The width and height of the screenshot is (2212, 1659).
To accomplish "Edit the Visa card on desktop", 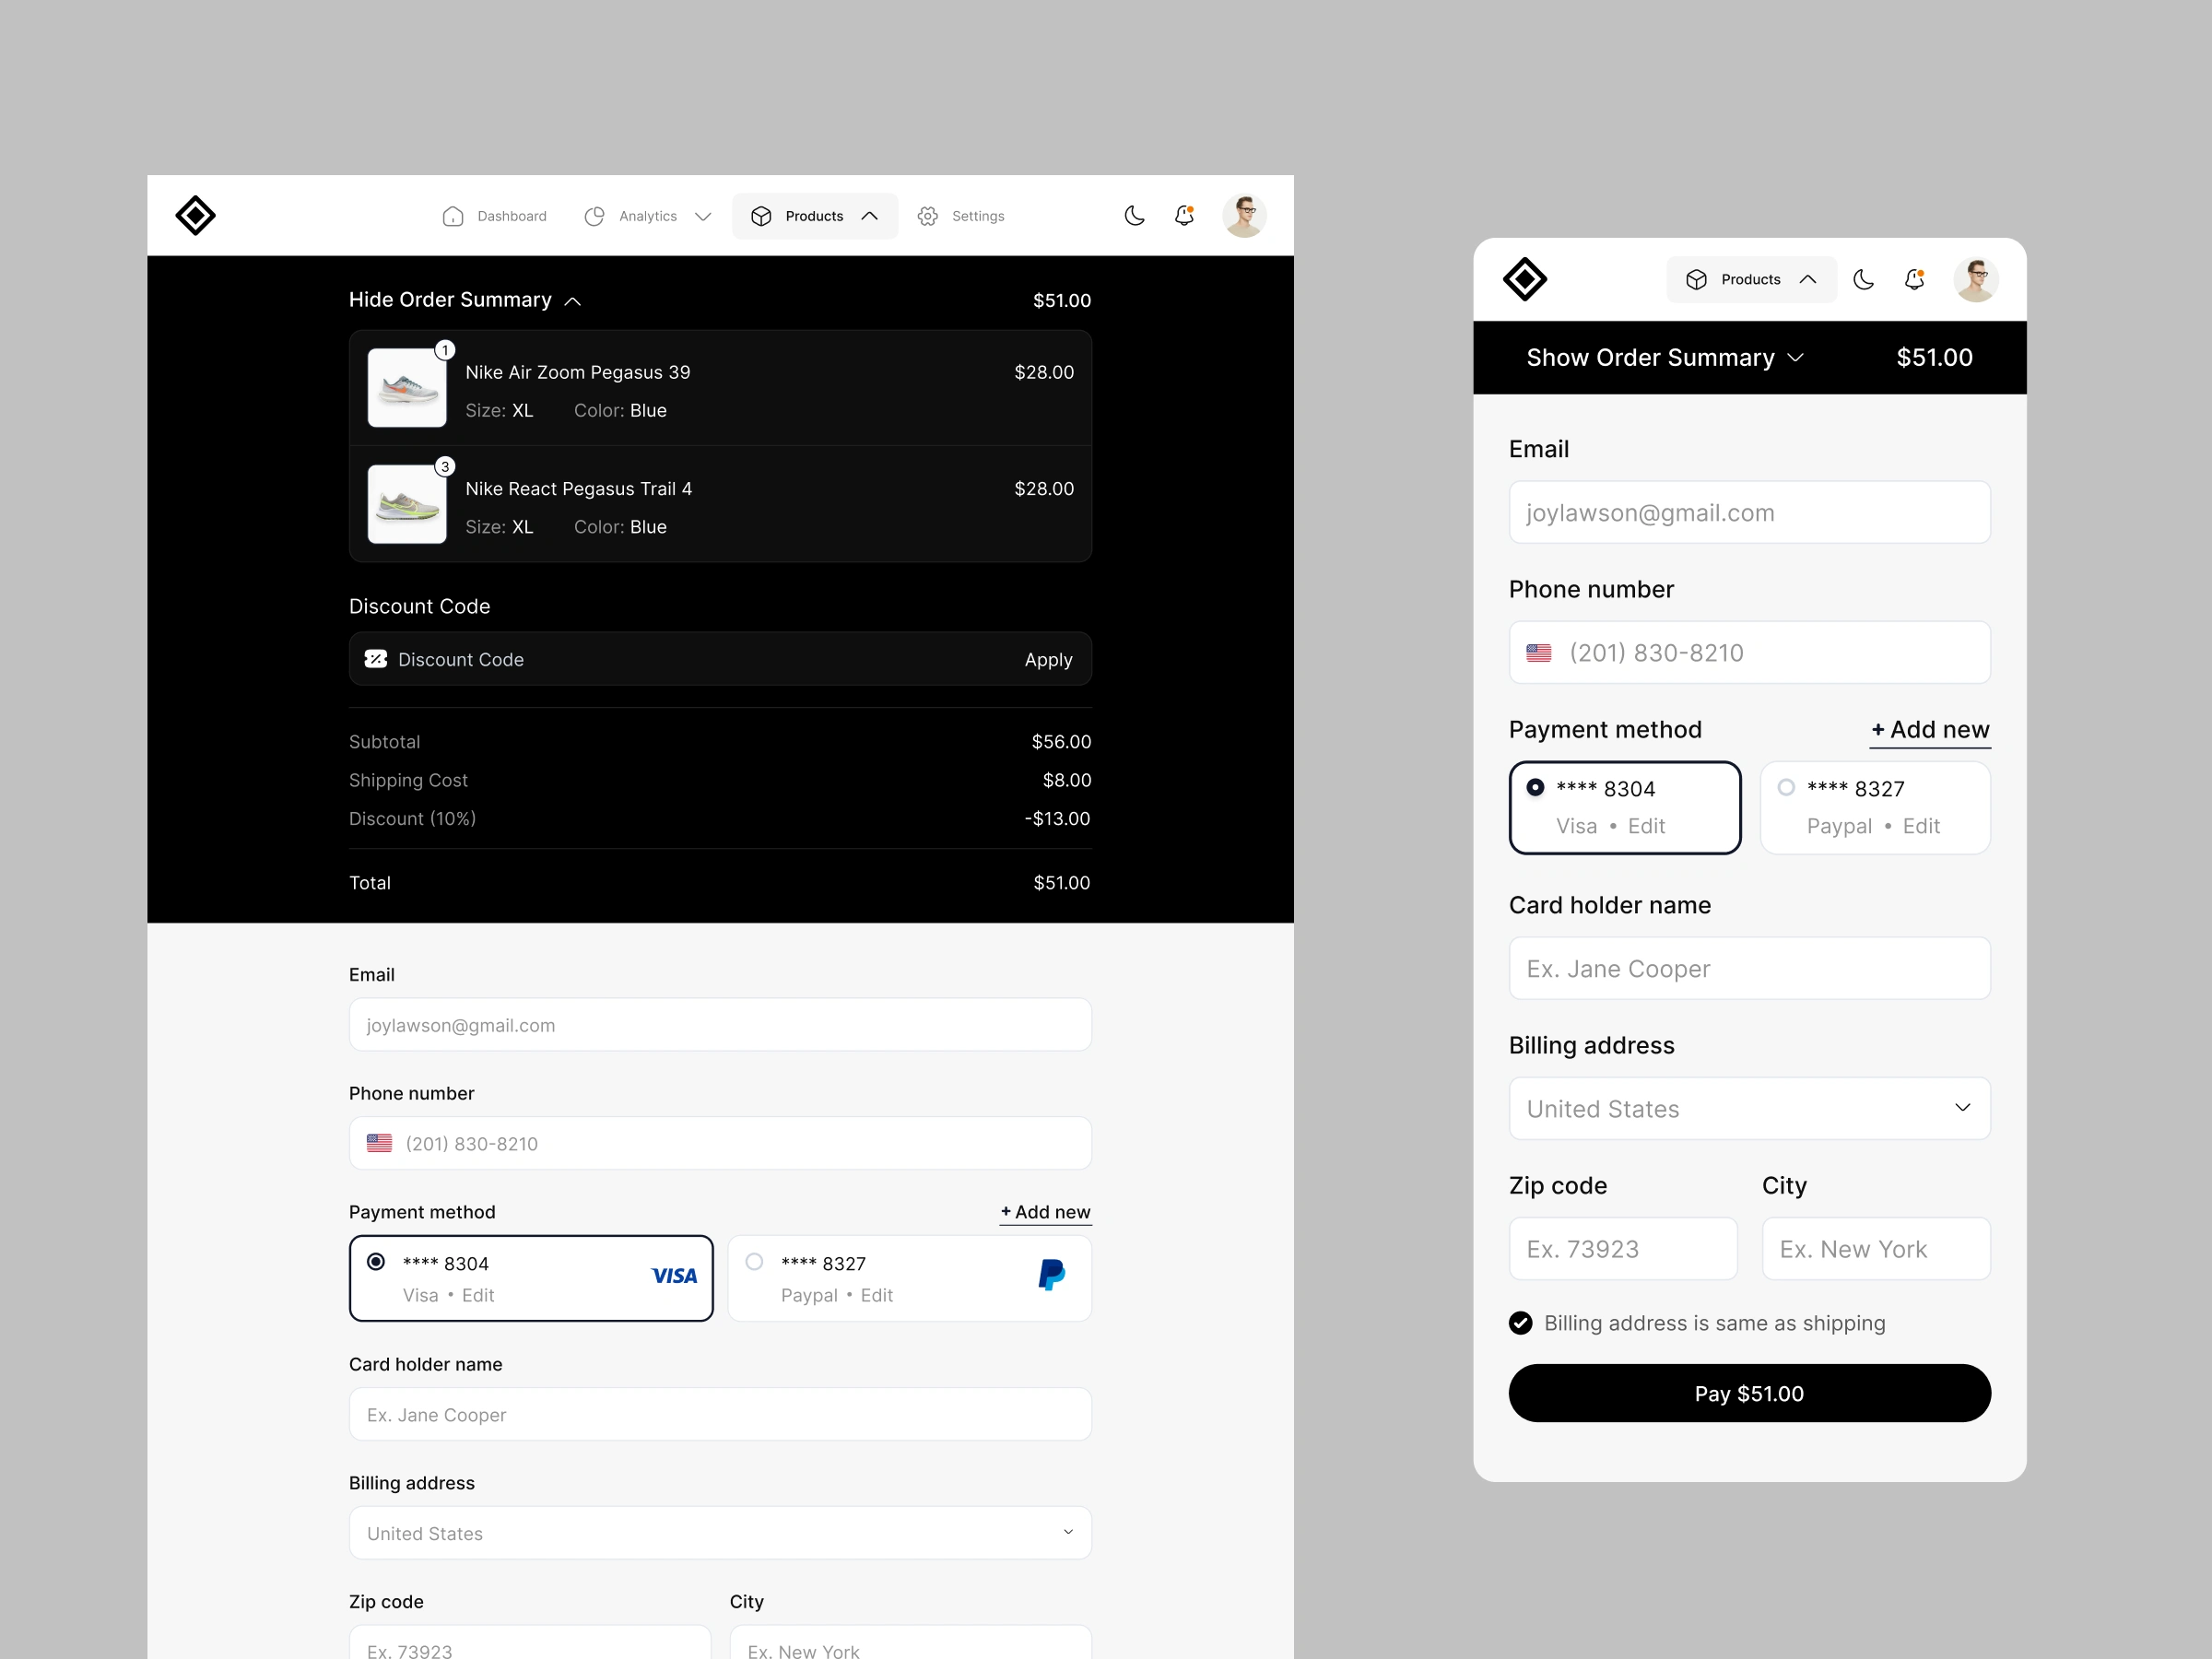I will 478,1295.
